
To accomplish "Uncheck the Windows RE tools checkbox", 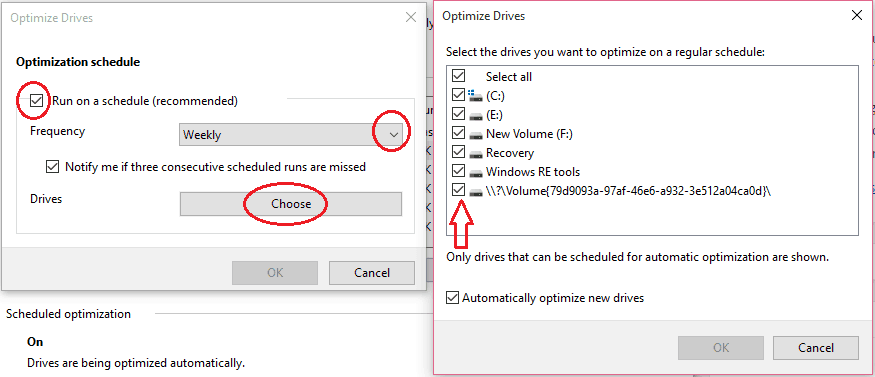I will click(458, 171).
